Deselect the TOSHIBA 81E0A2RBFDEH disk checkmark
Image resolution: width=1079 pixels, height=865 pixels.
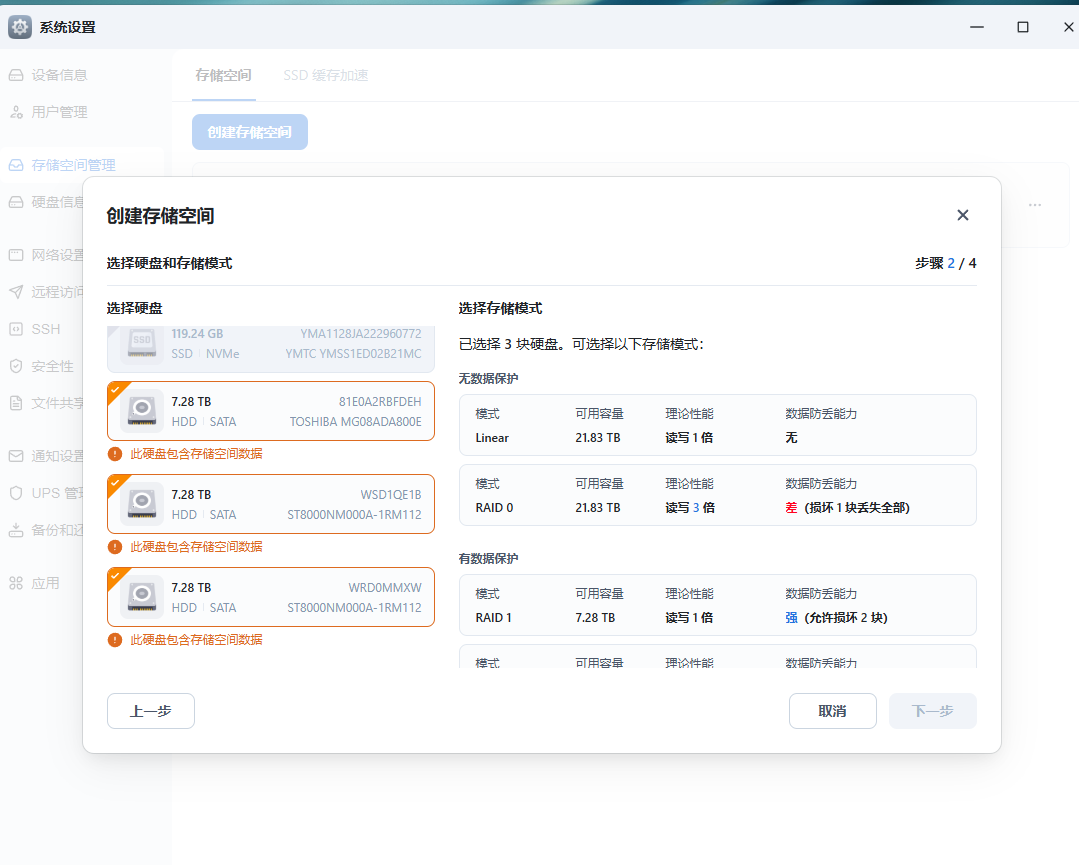115,389
